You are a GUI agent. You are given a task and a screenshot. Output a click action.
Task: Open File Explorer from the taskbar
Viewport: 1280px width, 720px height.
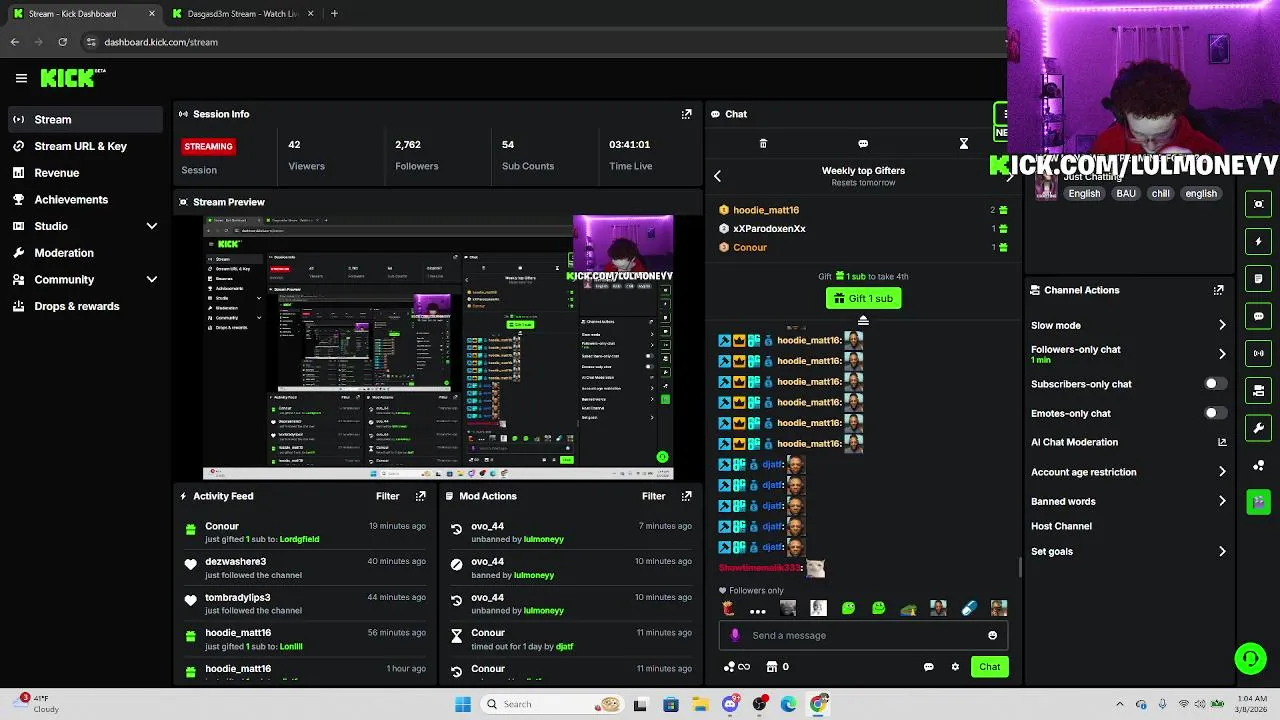coord(700,704)
